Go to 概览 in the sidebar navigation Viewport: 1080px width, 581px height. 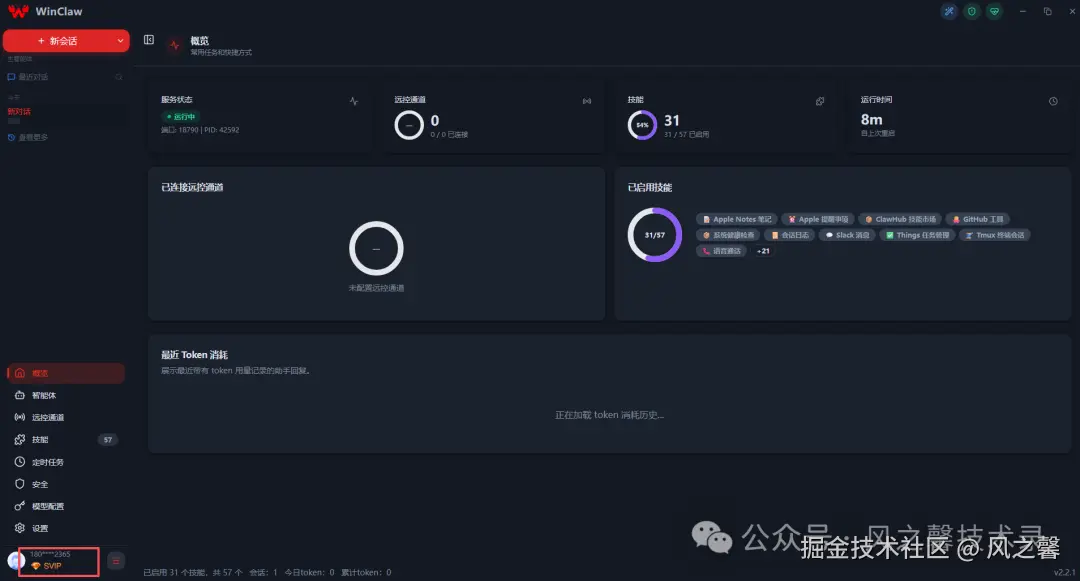pyautogui.click(x=66, y=373)
